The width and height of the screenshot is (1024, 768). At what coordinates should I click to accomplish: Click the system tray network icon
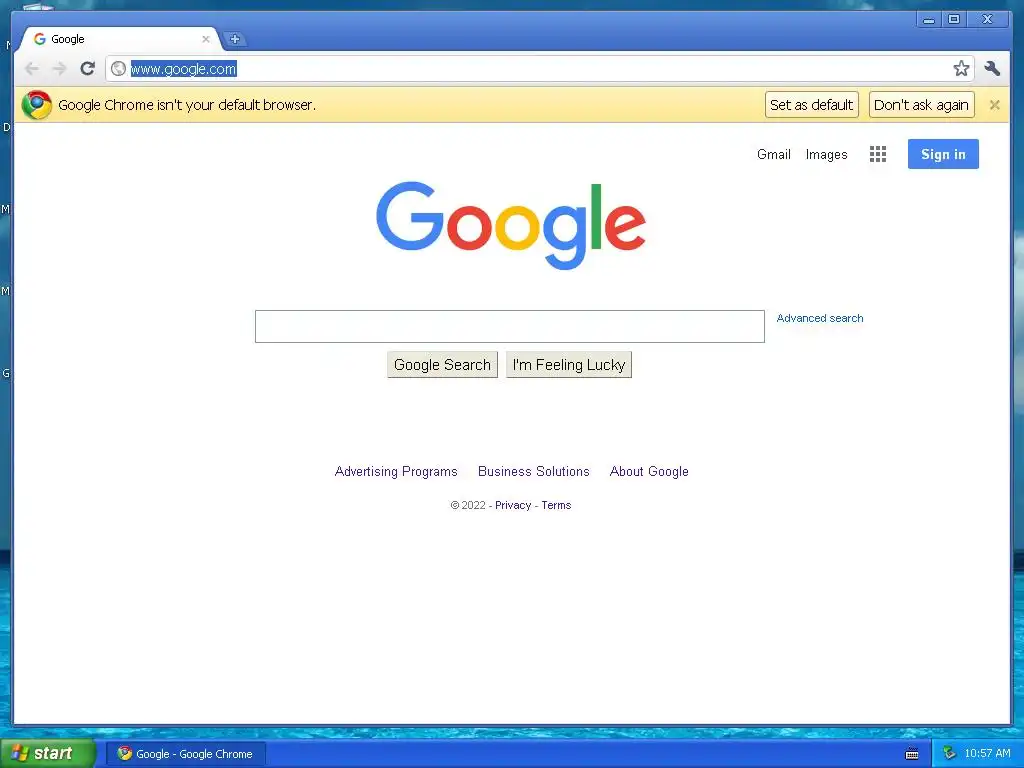(x=949, y=754)
